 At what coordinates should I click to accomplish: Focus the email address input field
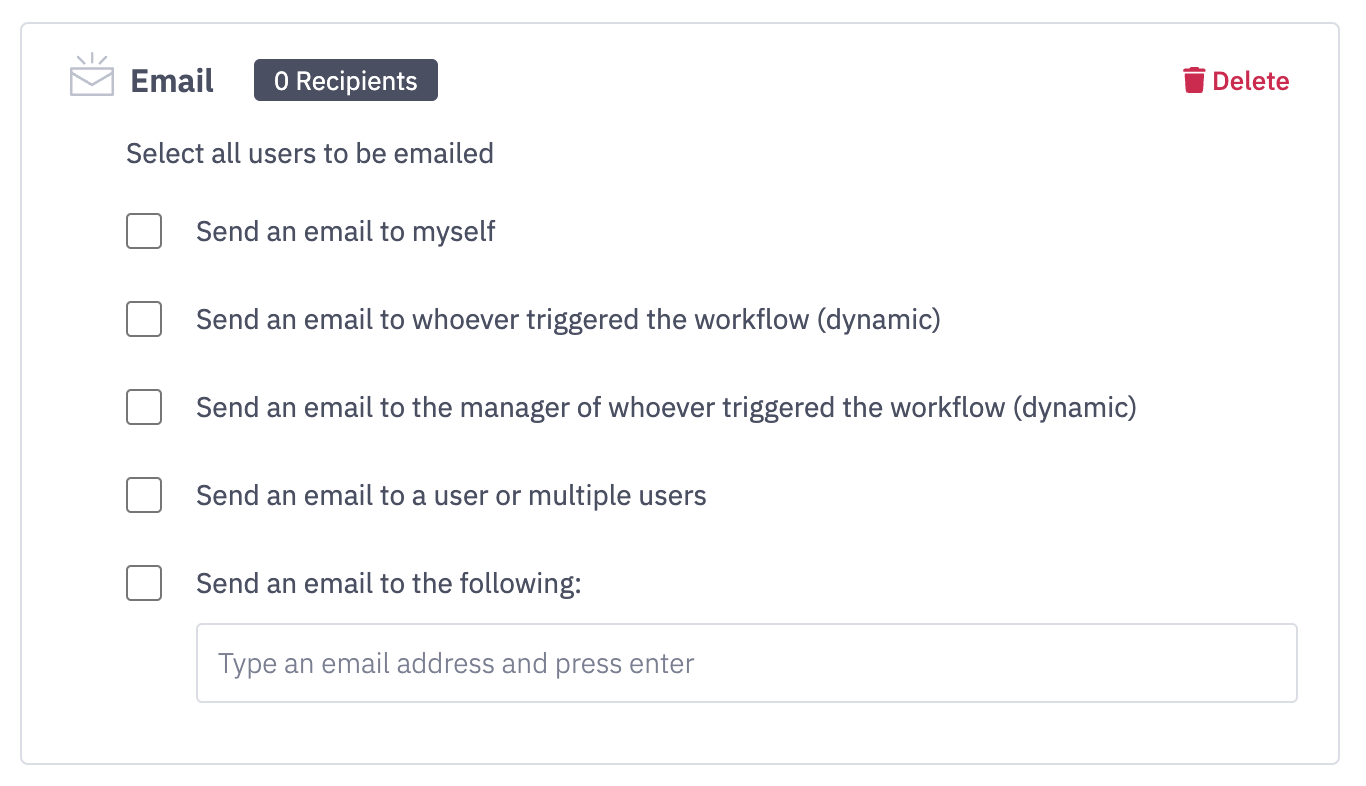(x=746, y=663)
